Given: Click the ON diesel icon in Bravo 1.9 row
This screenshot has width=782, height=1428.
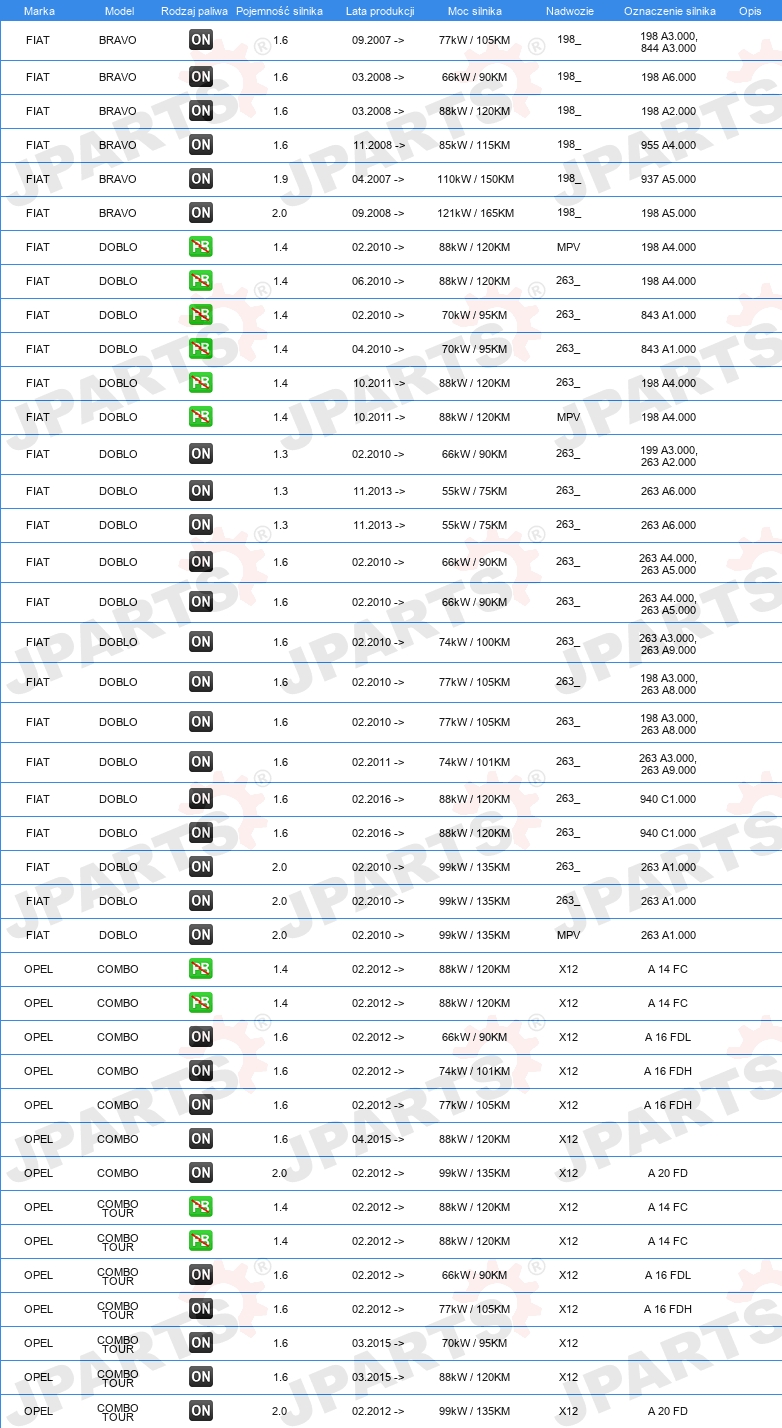Looking at the screenshot, I should tap(201, 179).
